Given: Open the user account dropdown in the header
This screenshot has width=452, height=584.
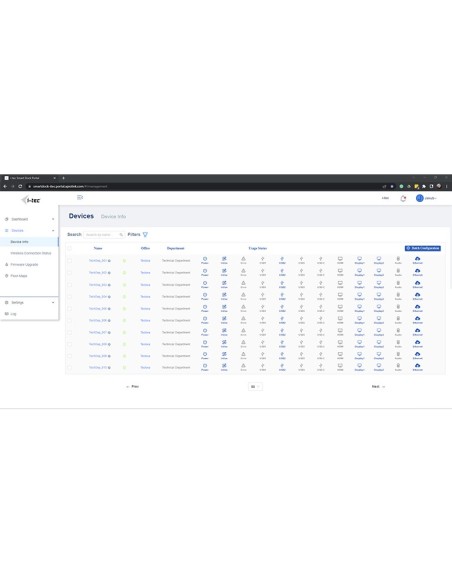Looking at the screenshot, I should [430, 198].
